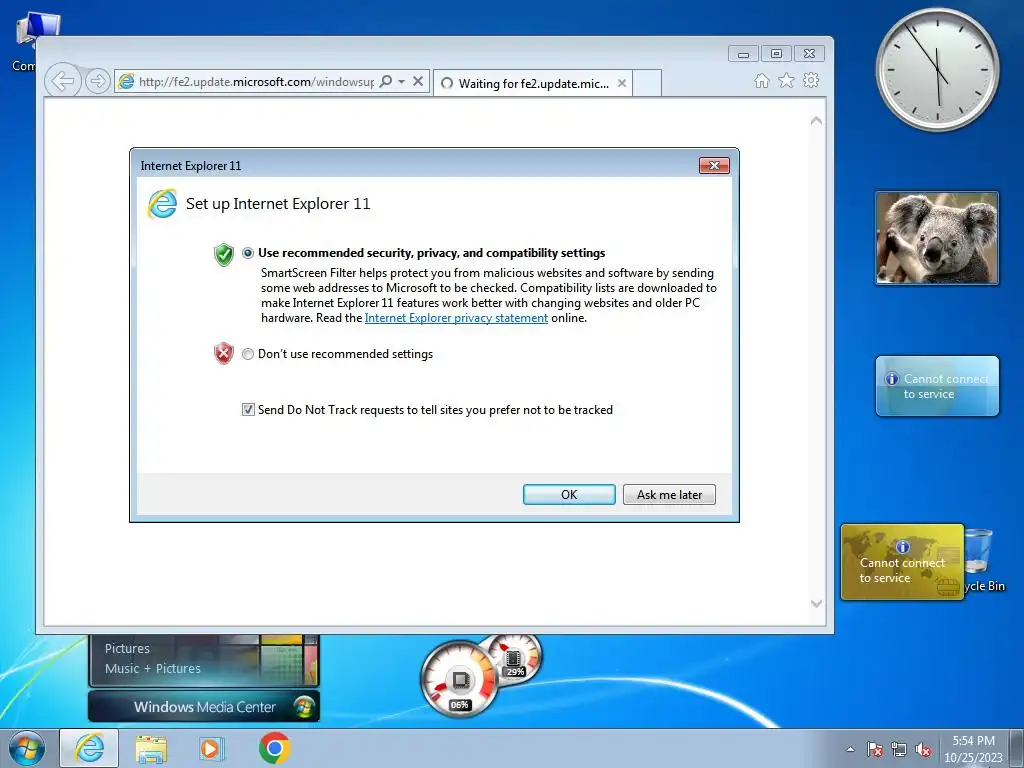Click the URL address field
1024x768 pixels.
tap(256, 82)
